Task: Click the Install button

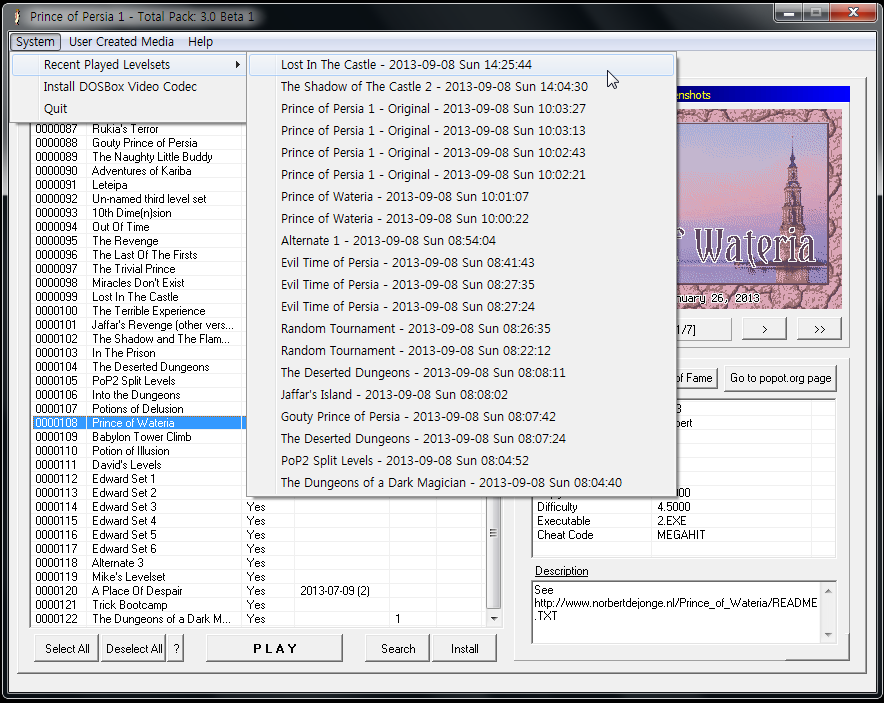Action: click(465, 648)
